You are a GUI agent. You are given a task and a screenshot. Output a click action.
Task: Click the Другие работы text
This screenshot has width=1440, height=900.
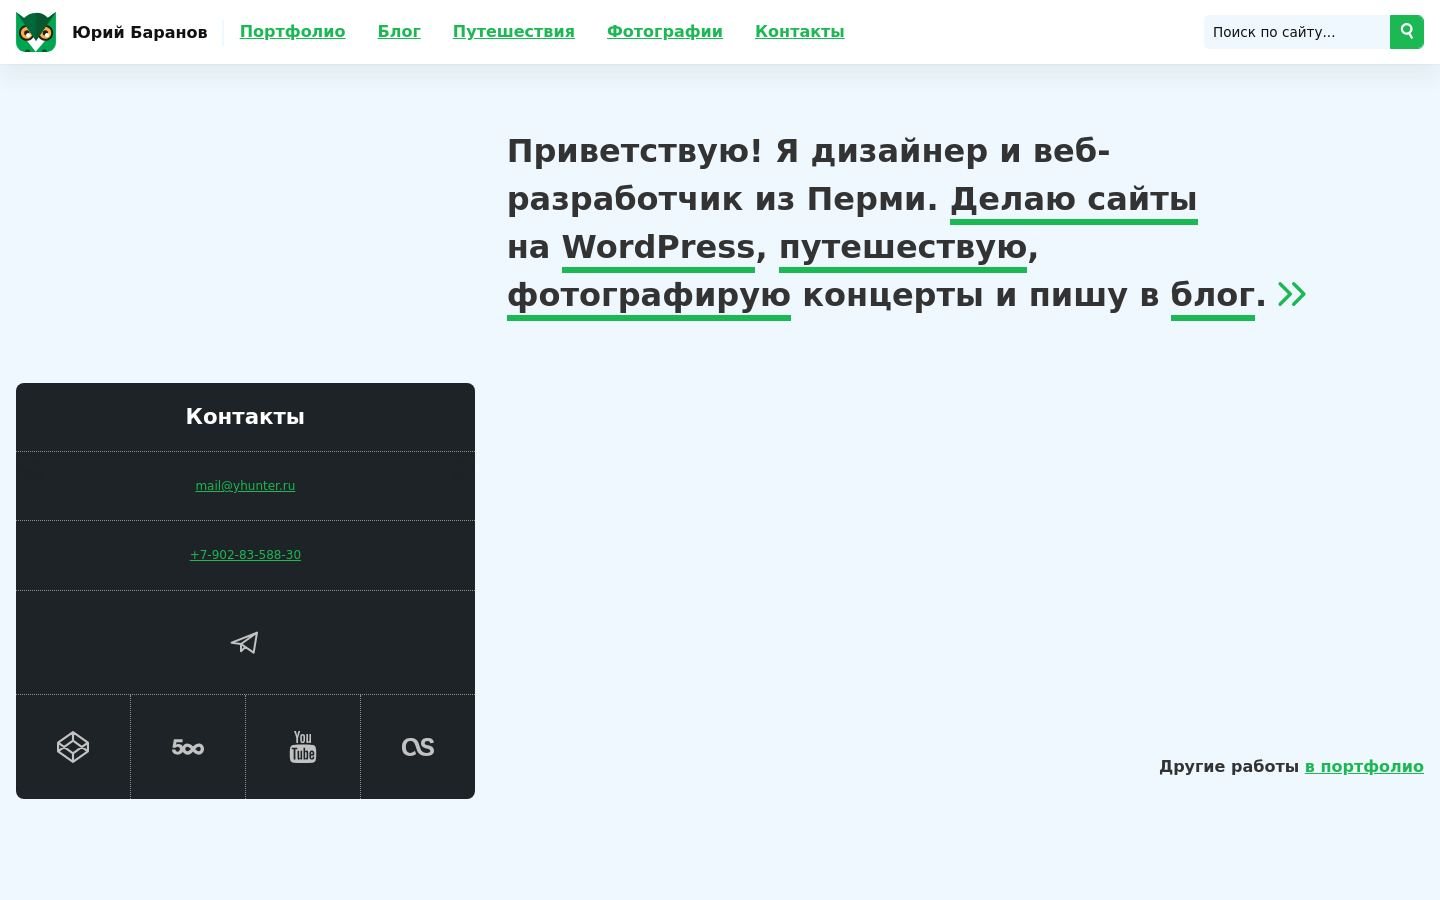pos(1229,766)
